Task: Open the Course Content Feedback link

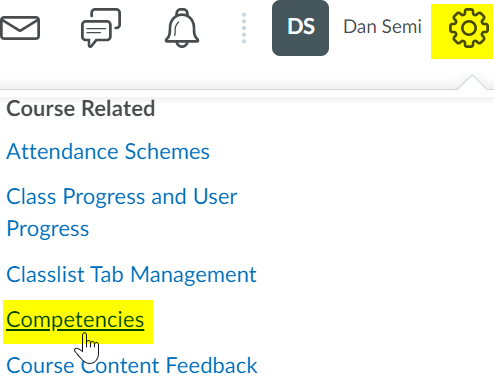Action: point(132,365)
